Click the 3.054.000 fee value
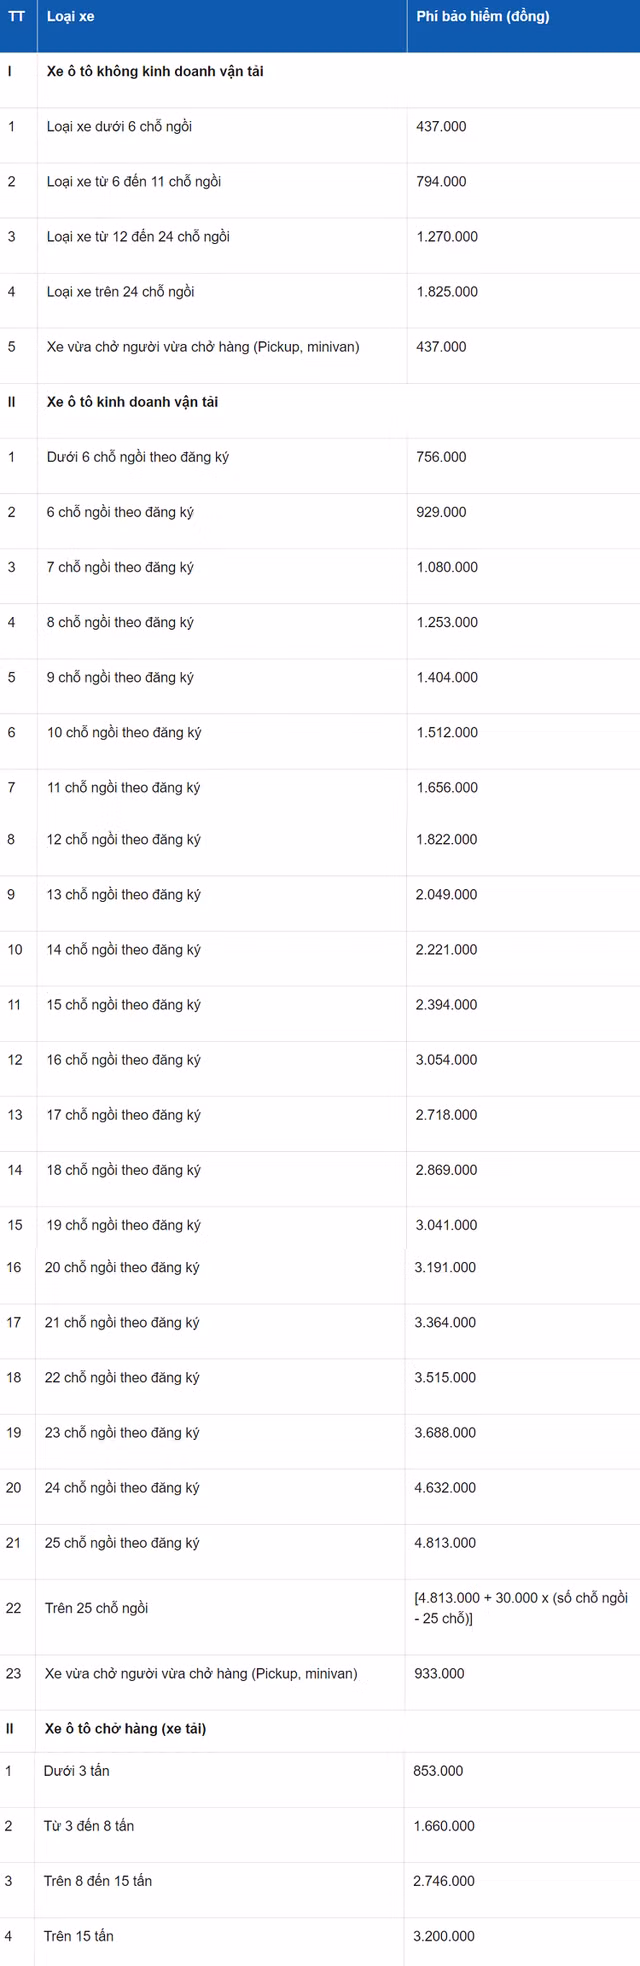Image resolution: width=640 pixels, height=1966 pixels. (x=447, y=1060)
